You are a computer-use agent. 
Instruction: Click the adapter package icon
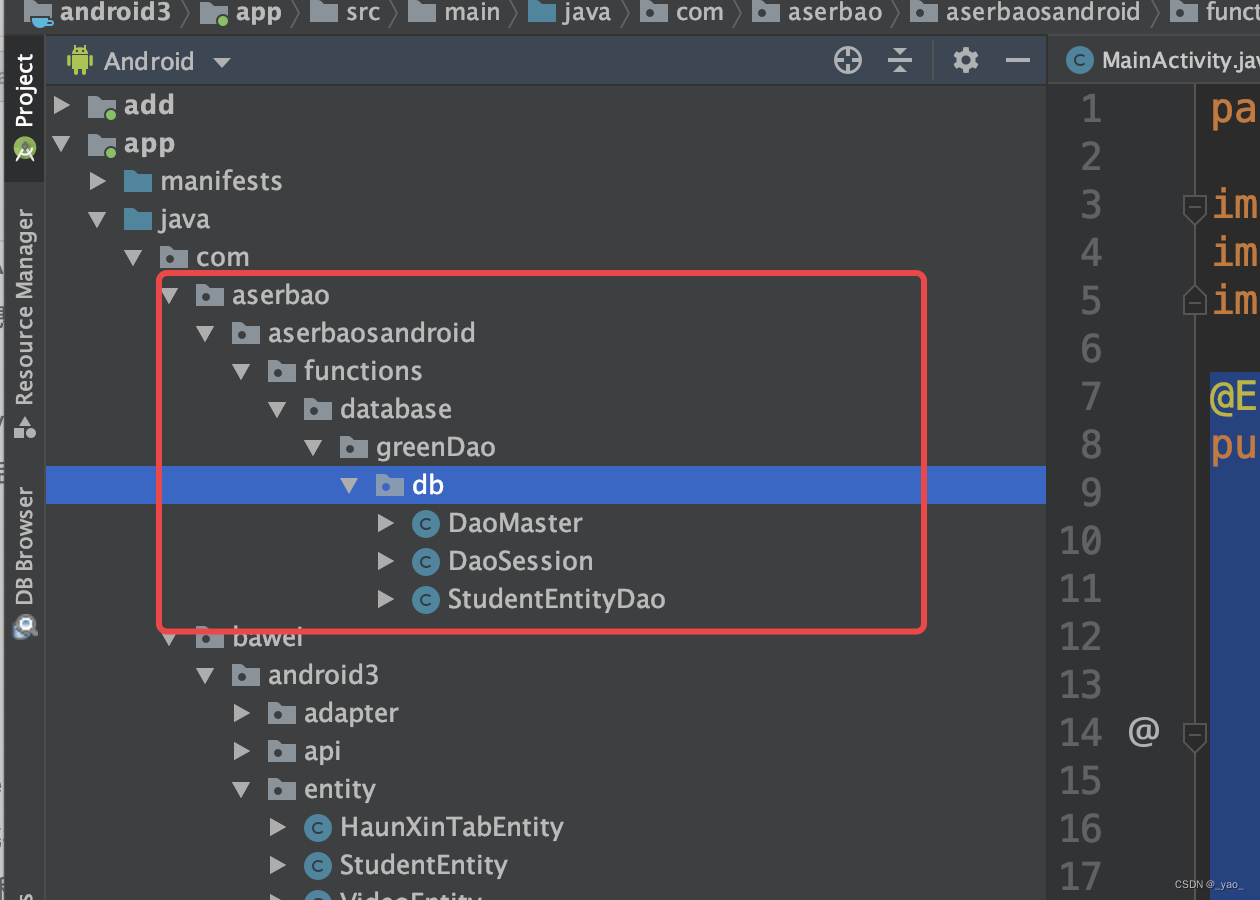[281, 713]
